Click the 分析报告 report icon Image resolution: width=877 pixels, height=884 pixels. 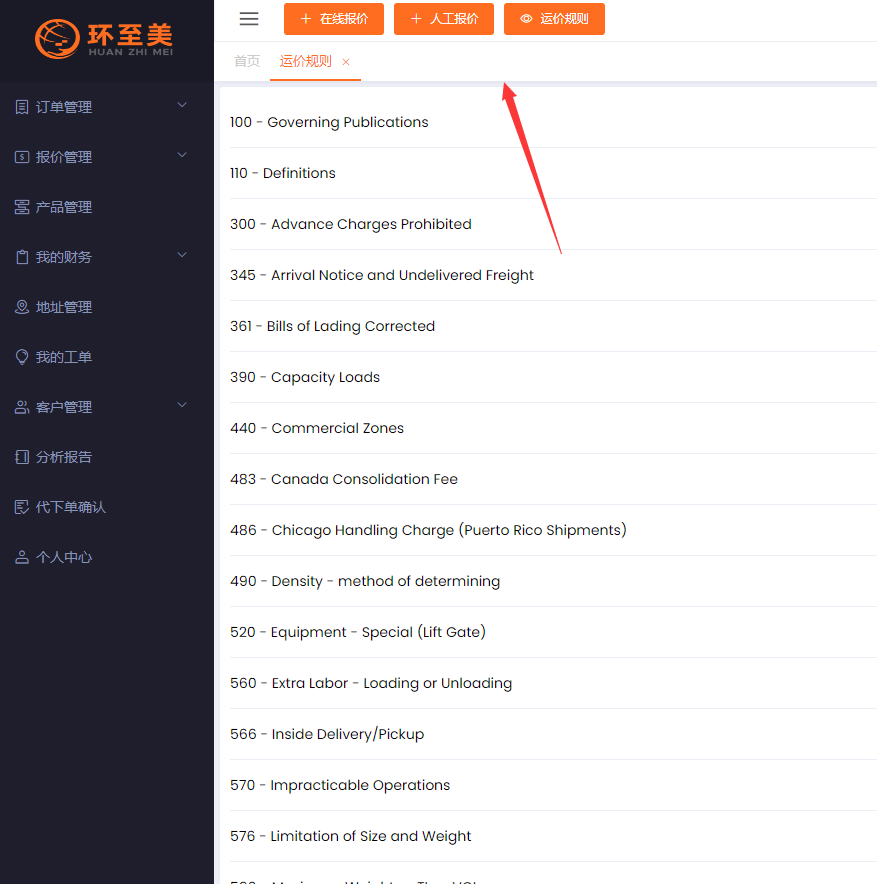[x=22, y=457]
